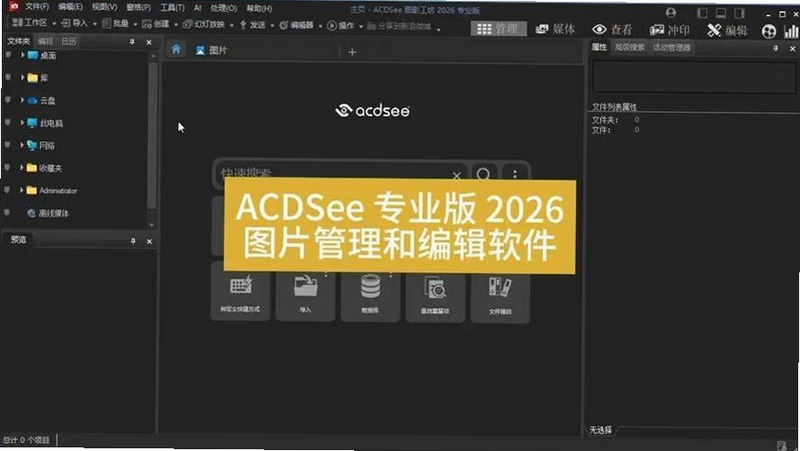Screen dimensions: 800x451
Task: Click the user account icon
Action: pyautogui.click(x=670, y=13)
